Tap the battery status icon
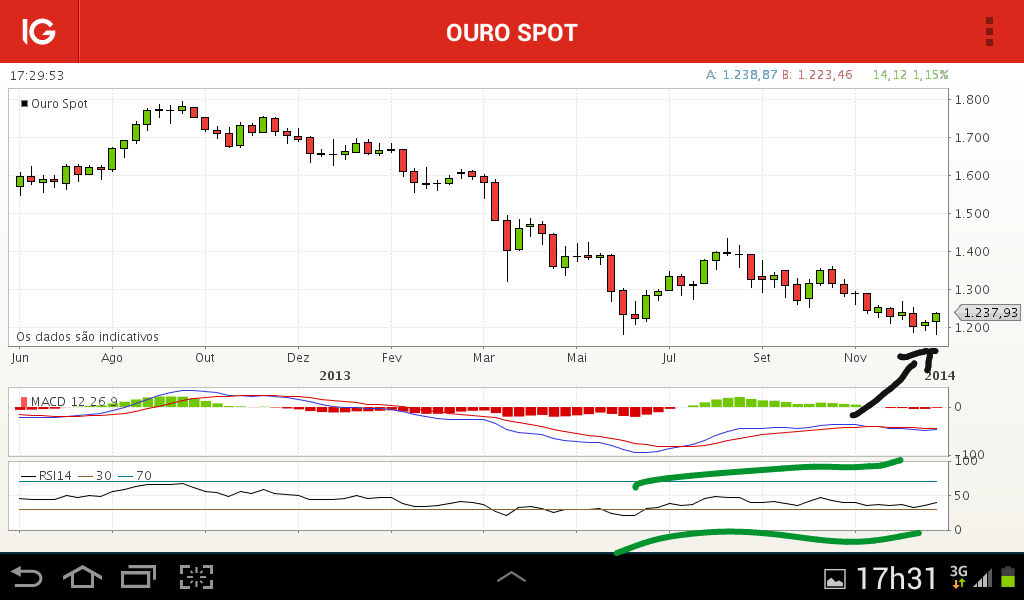The image size is (1024, 600). [1008, 577]
